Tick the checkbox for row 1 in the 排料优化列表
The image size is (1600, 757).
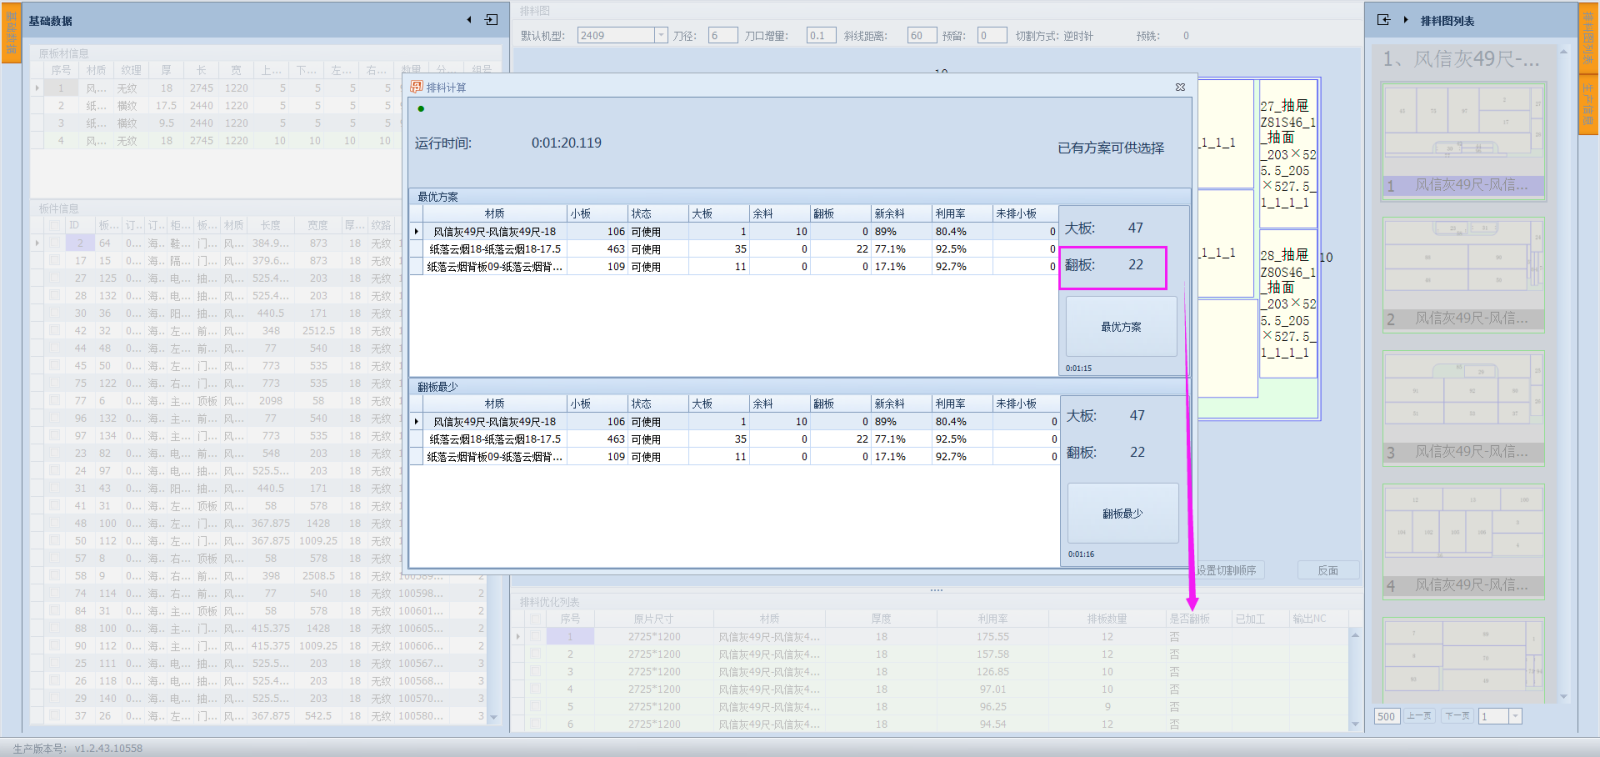535,636
